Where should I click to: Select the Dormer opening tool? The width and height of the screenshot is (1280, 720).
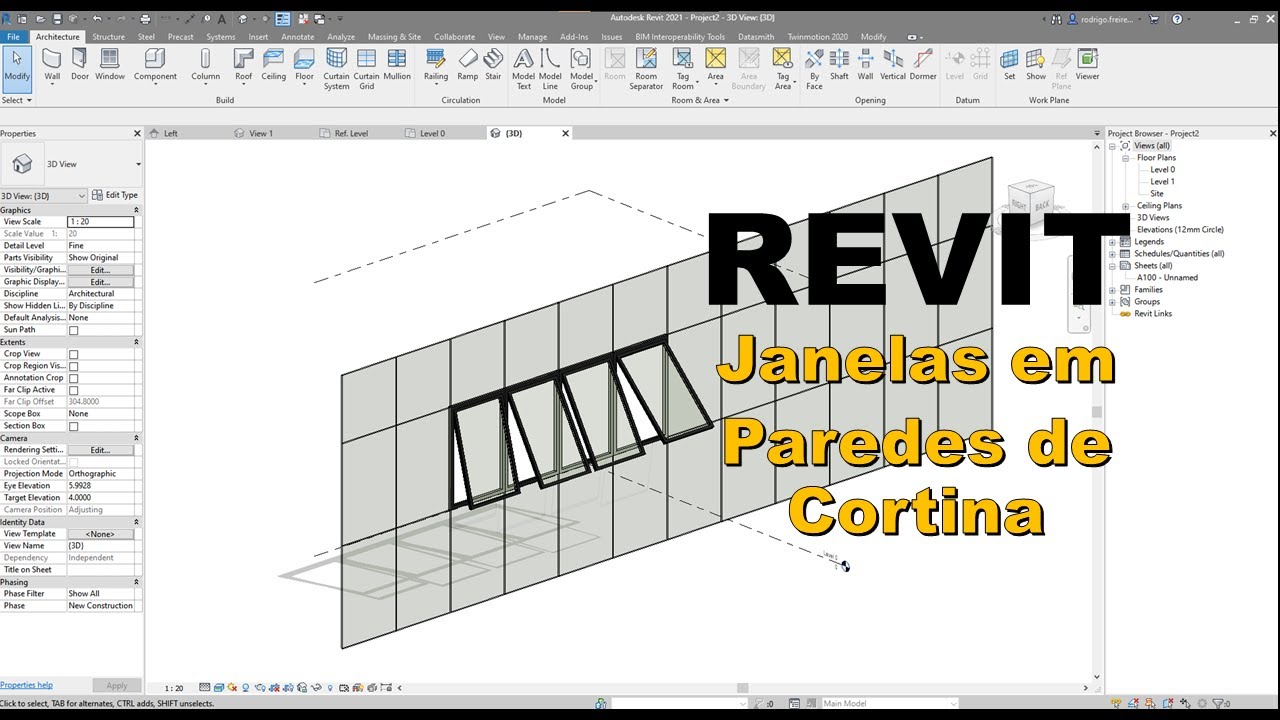pos(923,64)
